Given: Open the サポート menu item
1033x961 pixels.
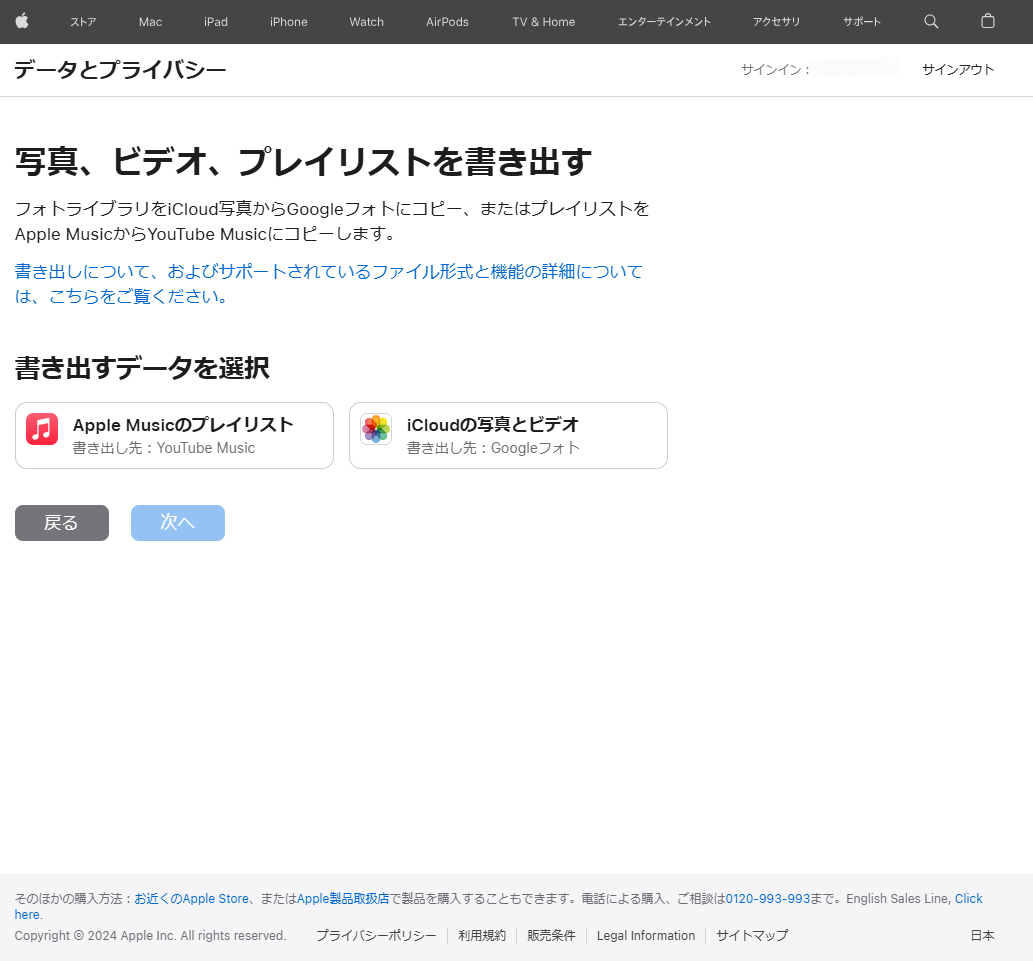Looking at the screenshot, I should coord(861,21).
